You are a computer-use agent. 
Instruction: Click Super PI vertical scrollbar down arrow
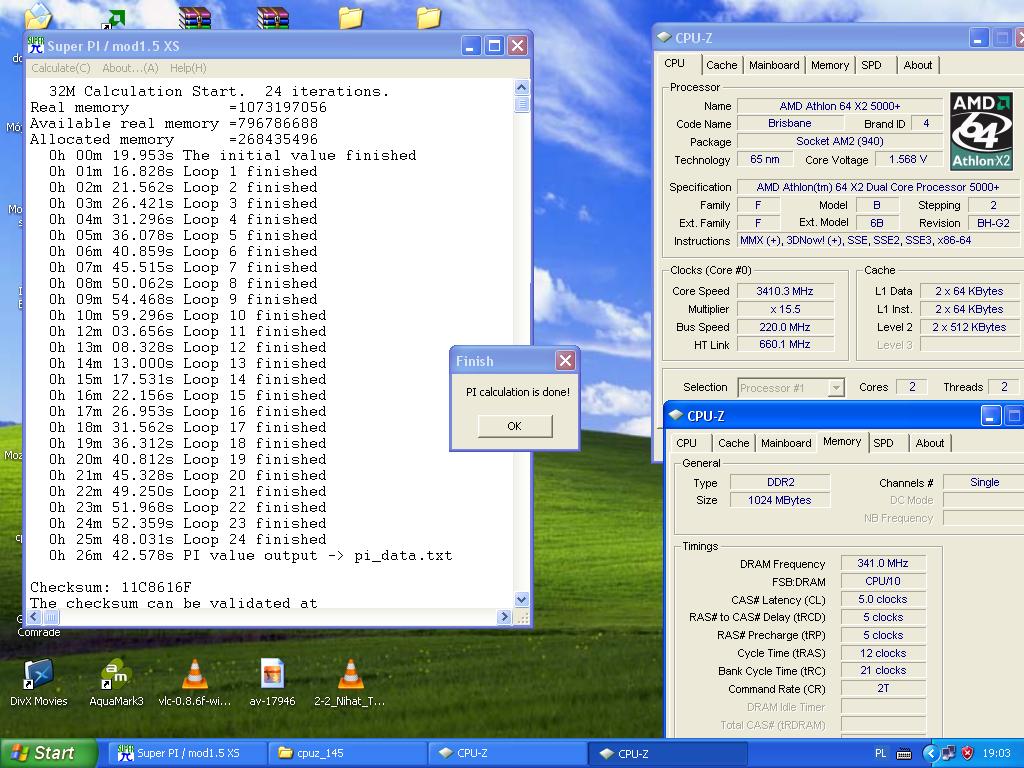521,599
